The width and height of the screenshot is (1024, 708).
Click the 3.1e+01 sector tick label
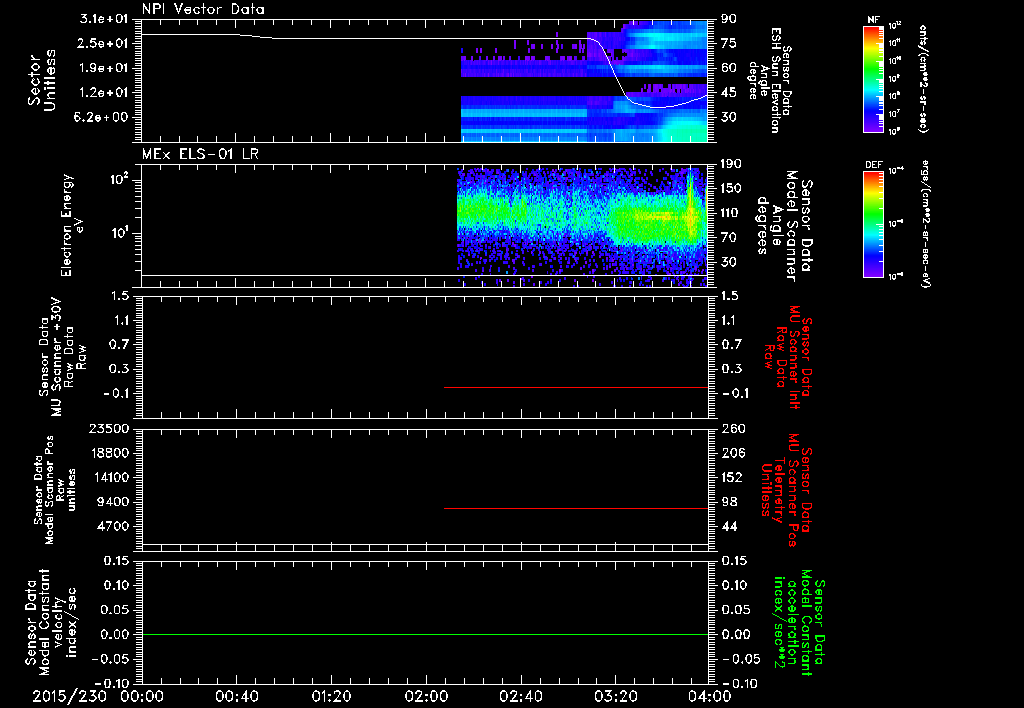pyautogui.click(x=104, y=18)
